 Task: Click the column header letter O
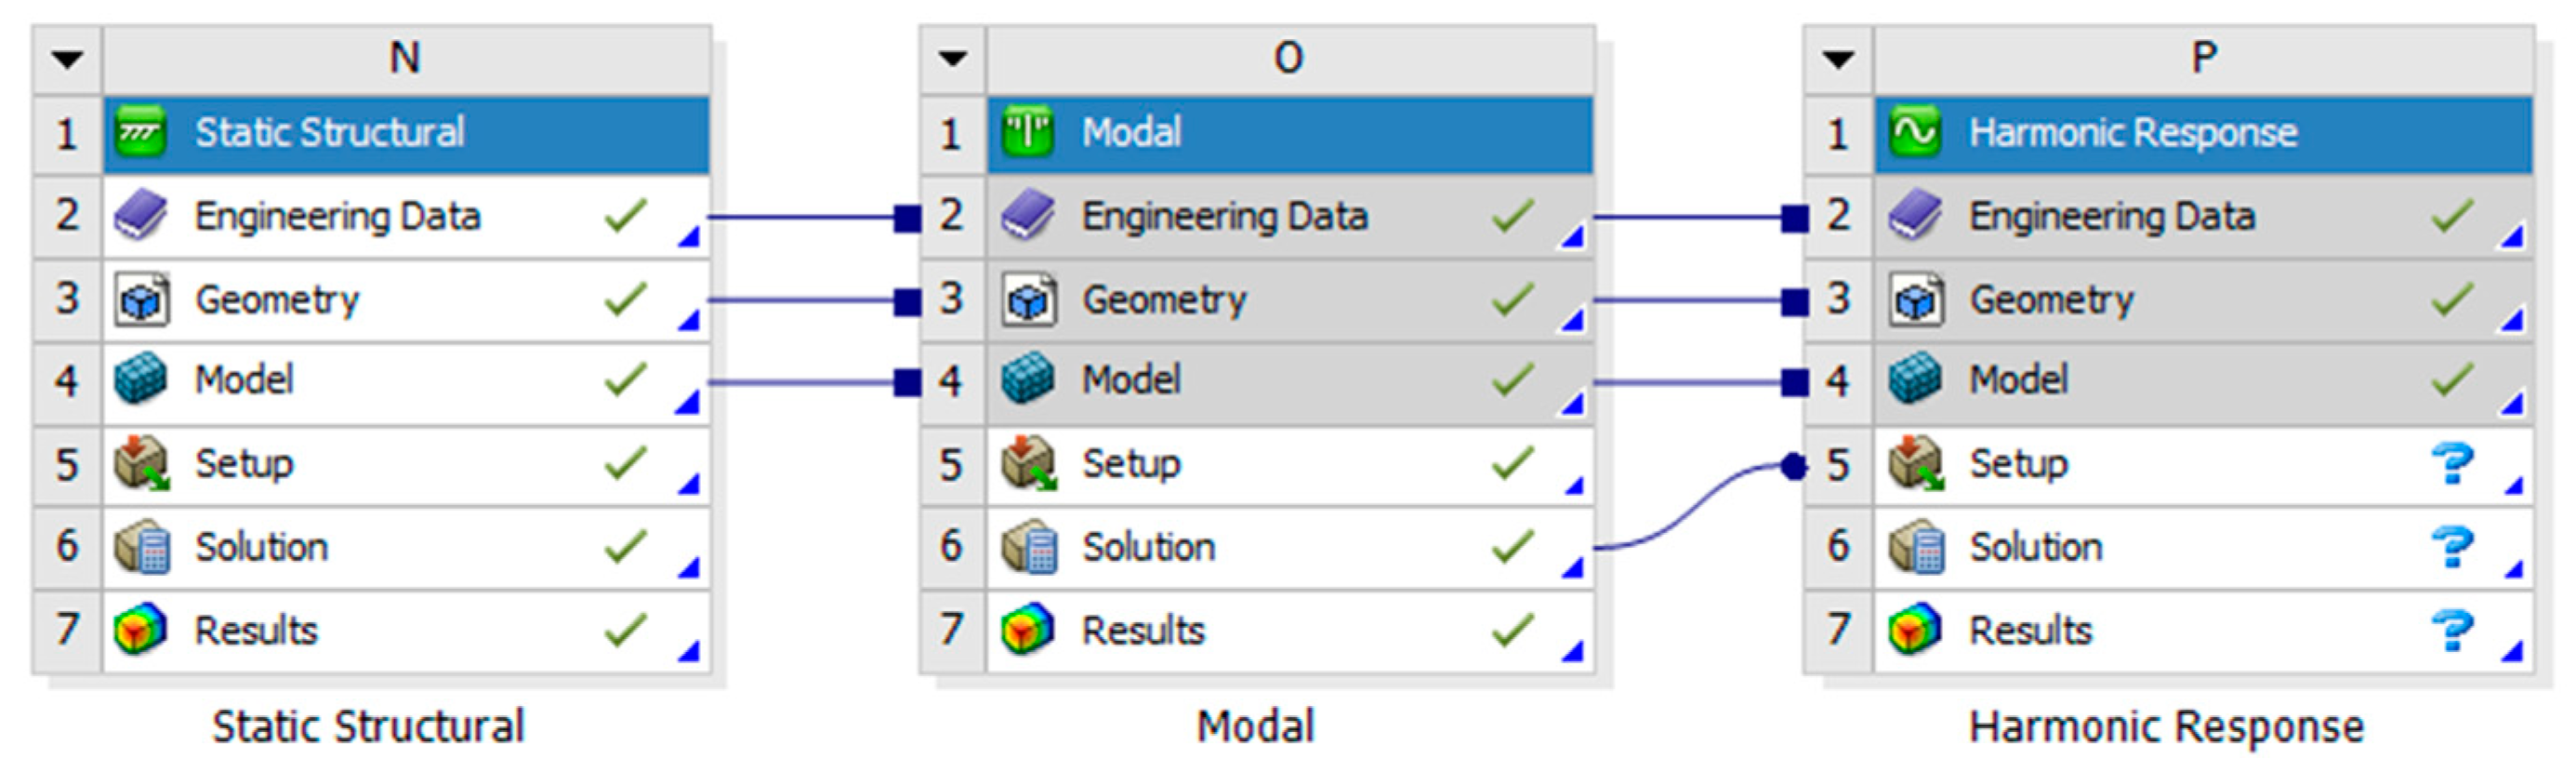pos(1289,59)
